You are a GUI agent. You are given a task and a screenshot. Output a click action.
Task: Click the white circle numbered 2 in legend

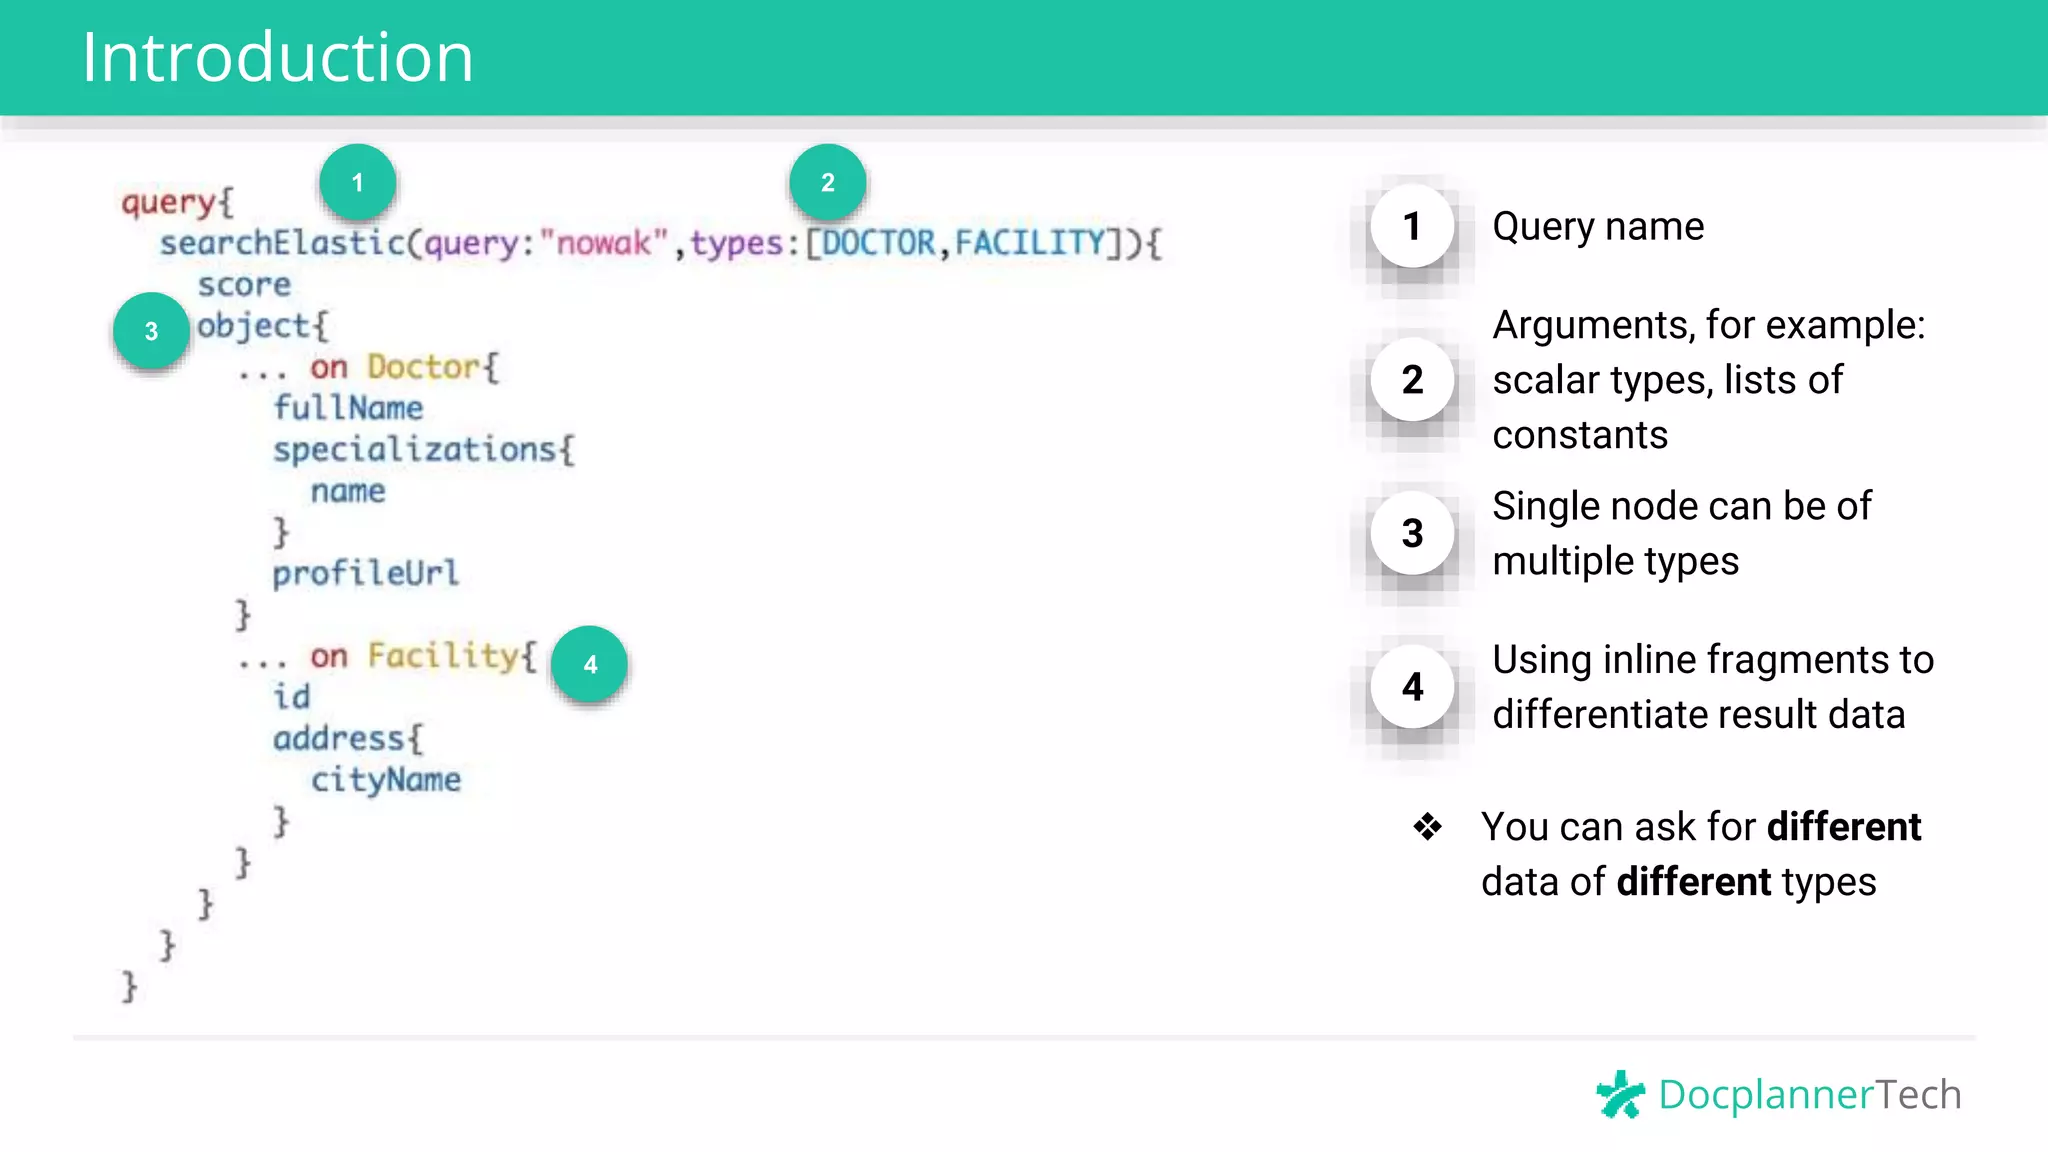coord(1412,379)
